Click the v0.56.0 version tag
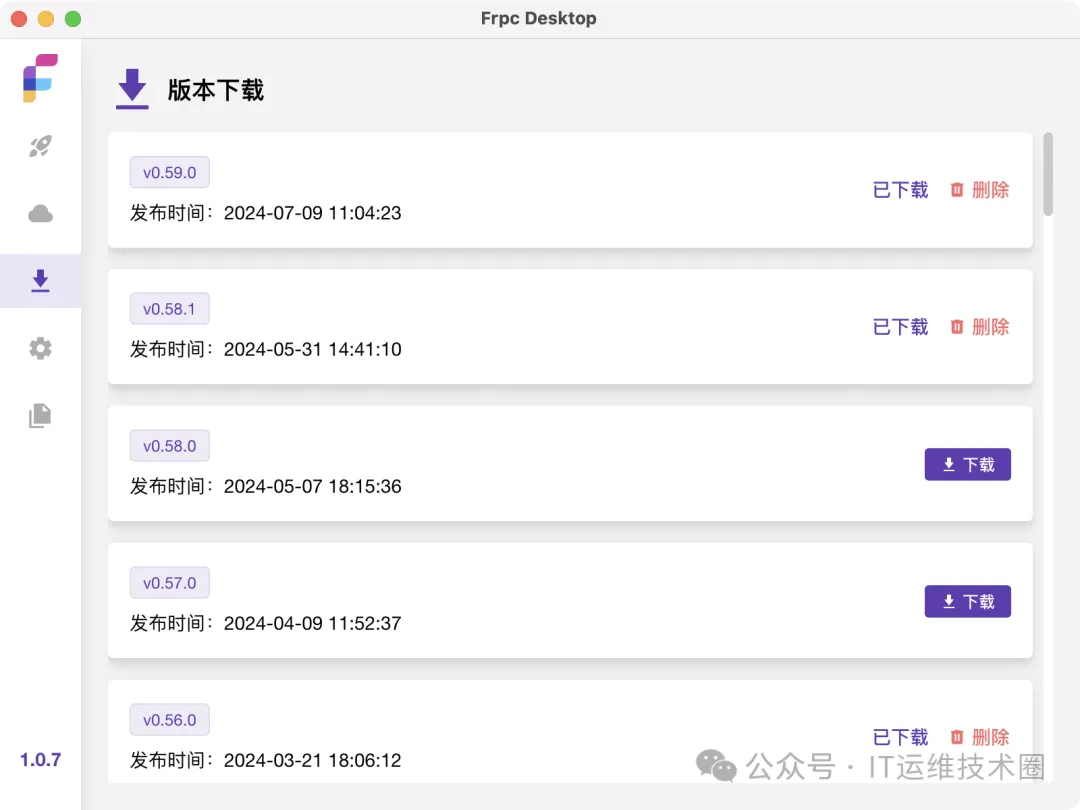Screen dimensions: 1080x810 tap(169, 720)
